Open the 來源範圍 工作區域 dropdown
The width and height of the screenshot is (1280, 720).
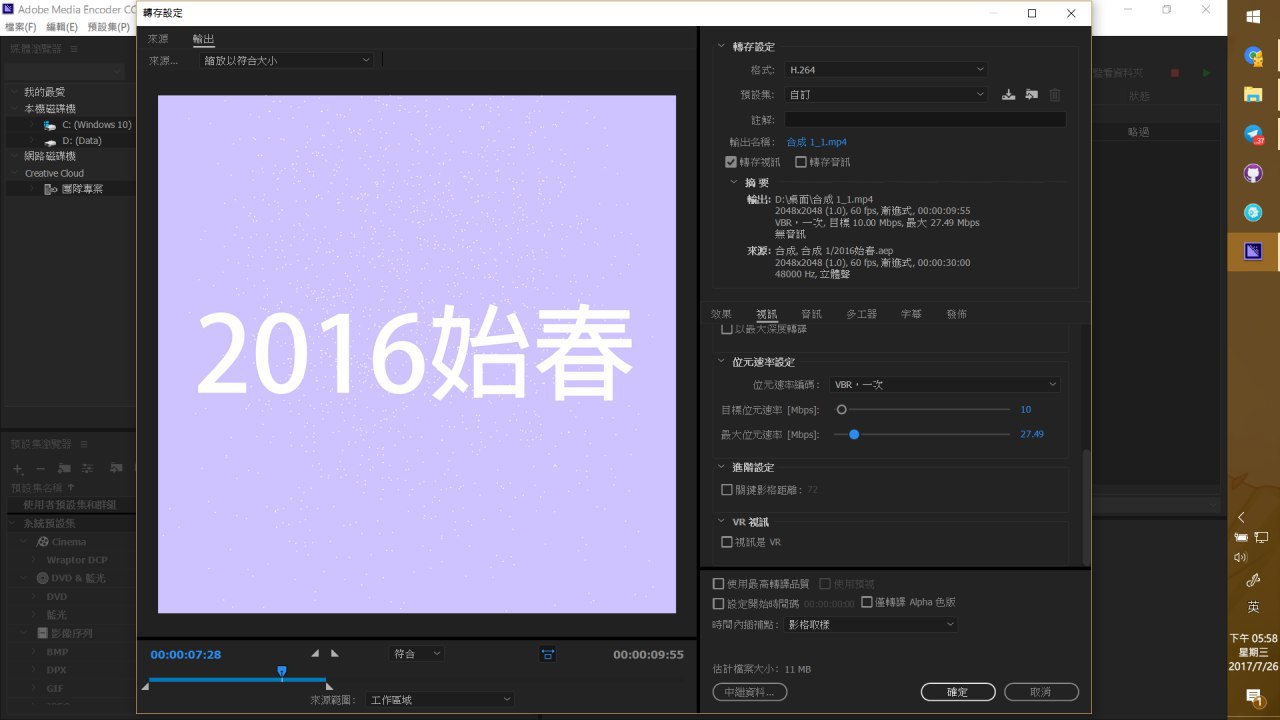click(439, 700)
